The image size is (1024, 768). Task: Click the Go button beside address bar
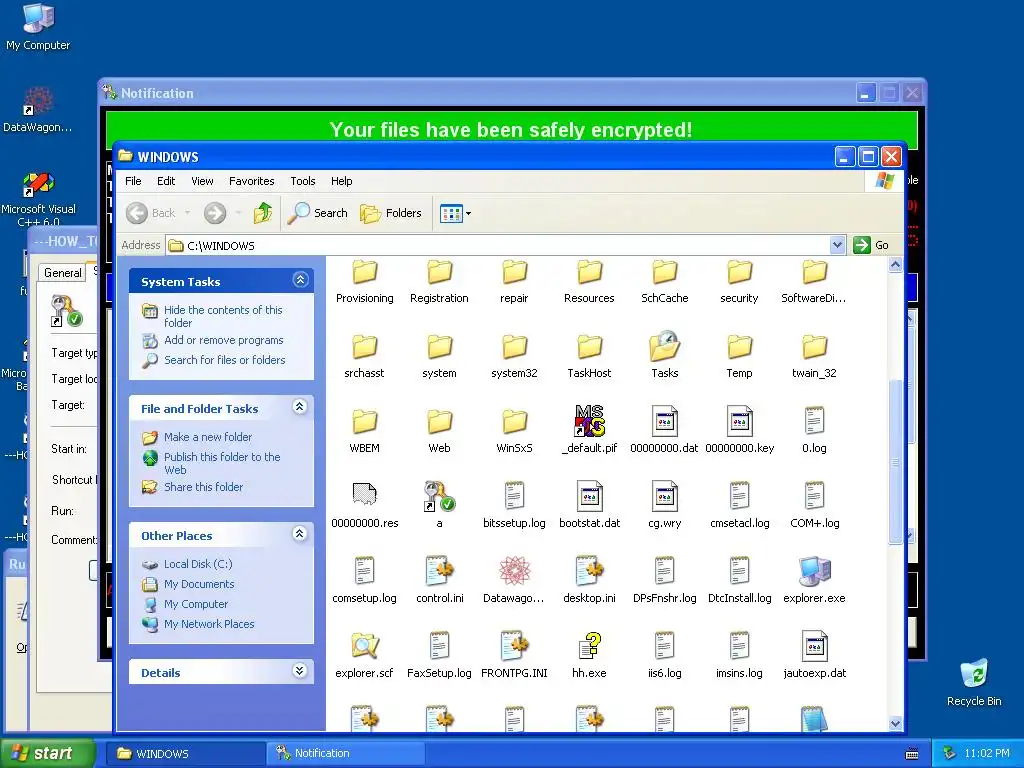point(872,245)
